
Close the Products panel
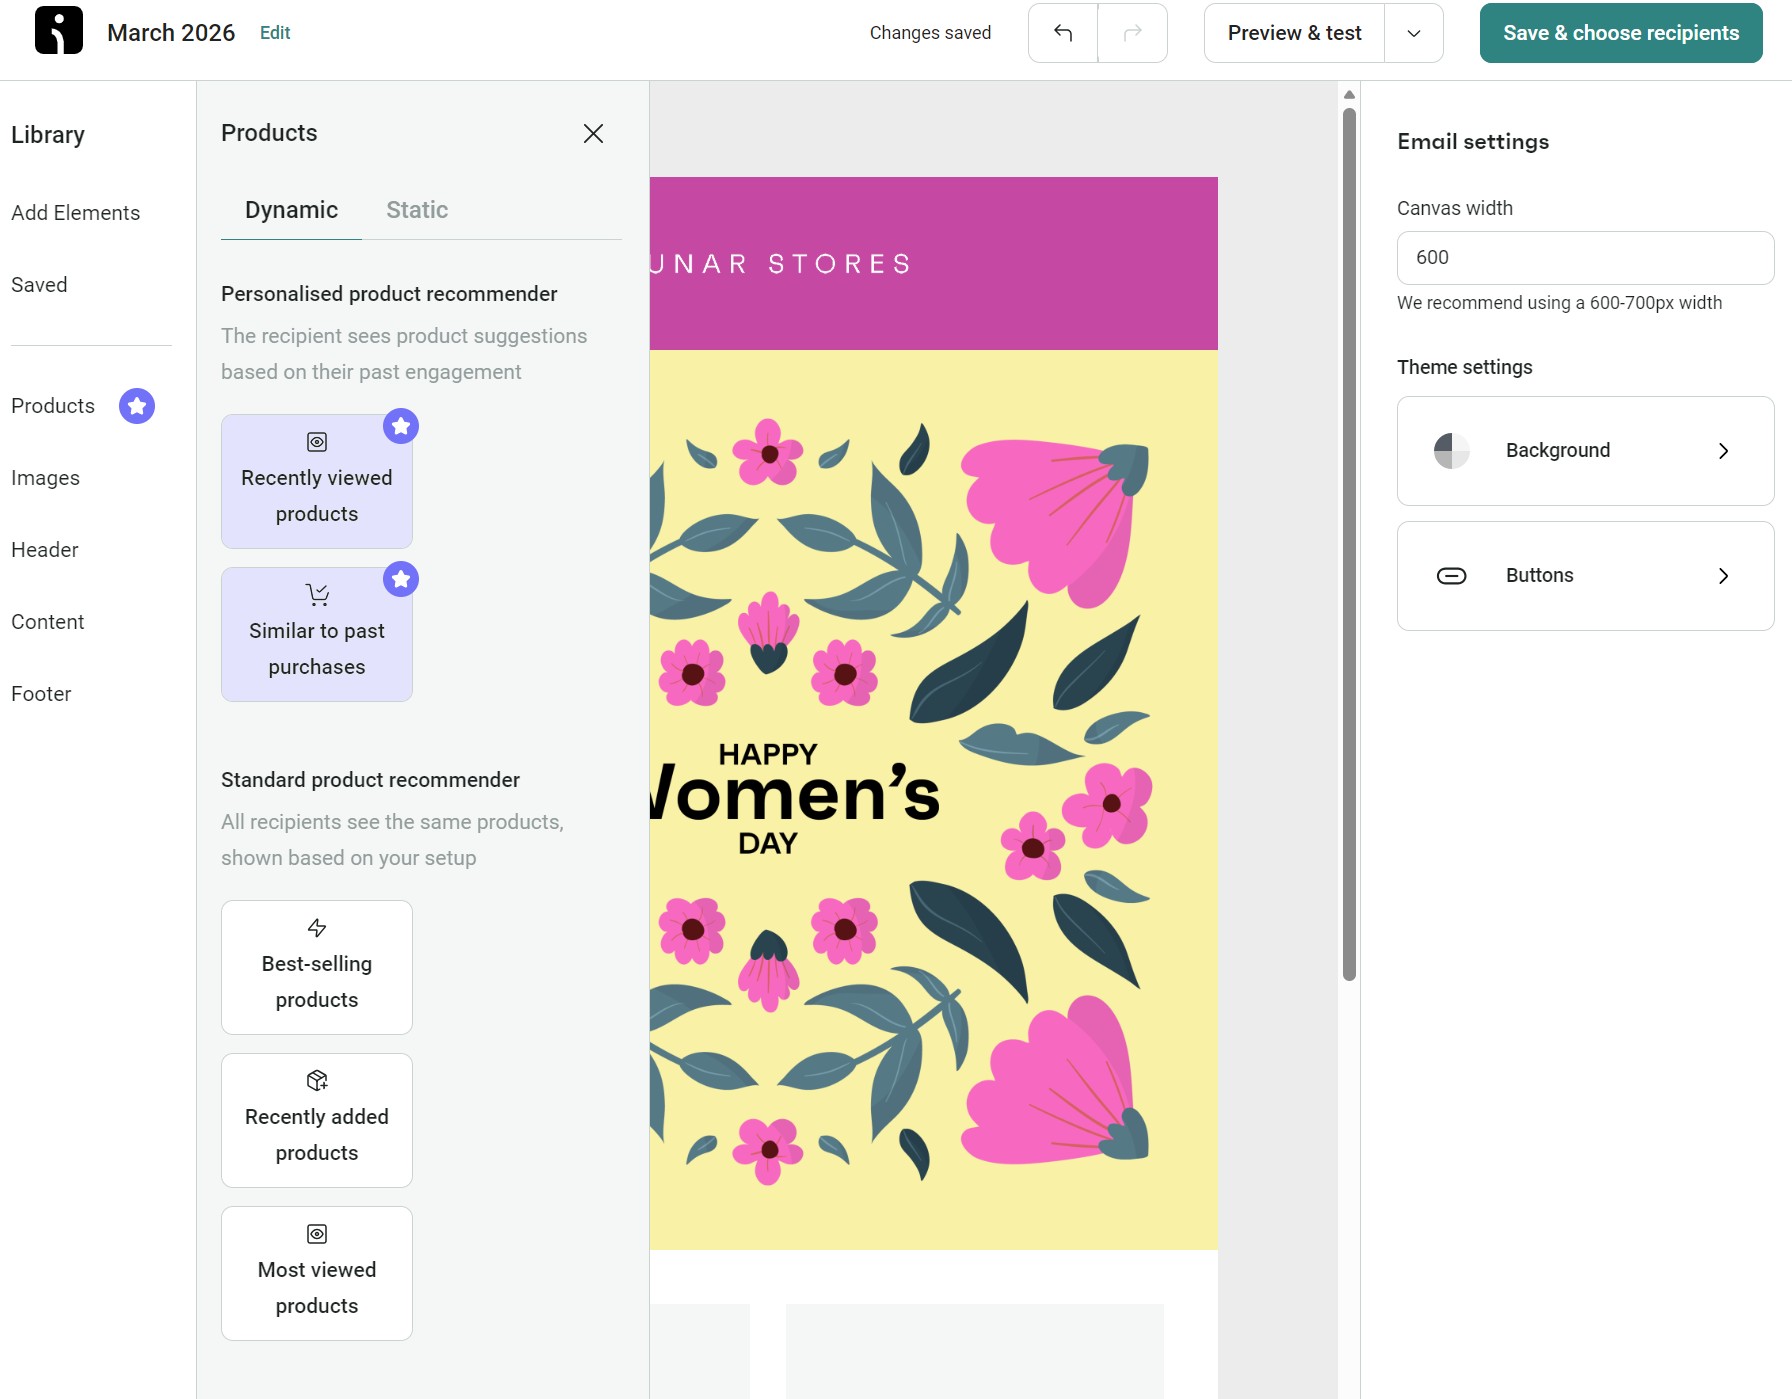(593, 133)
